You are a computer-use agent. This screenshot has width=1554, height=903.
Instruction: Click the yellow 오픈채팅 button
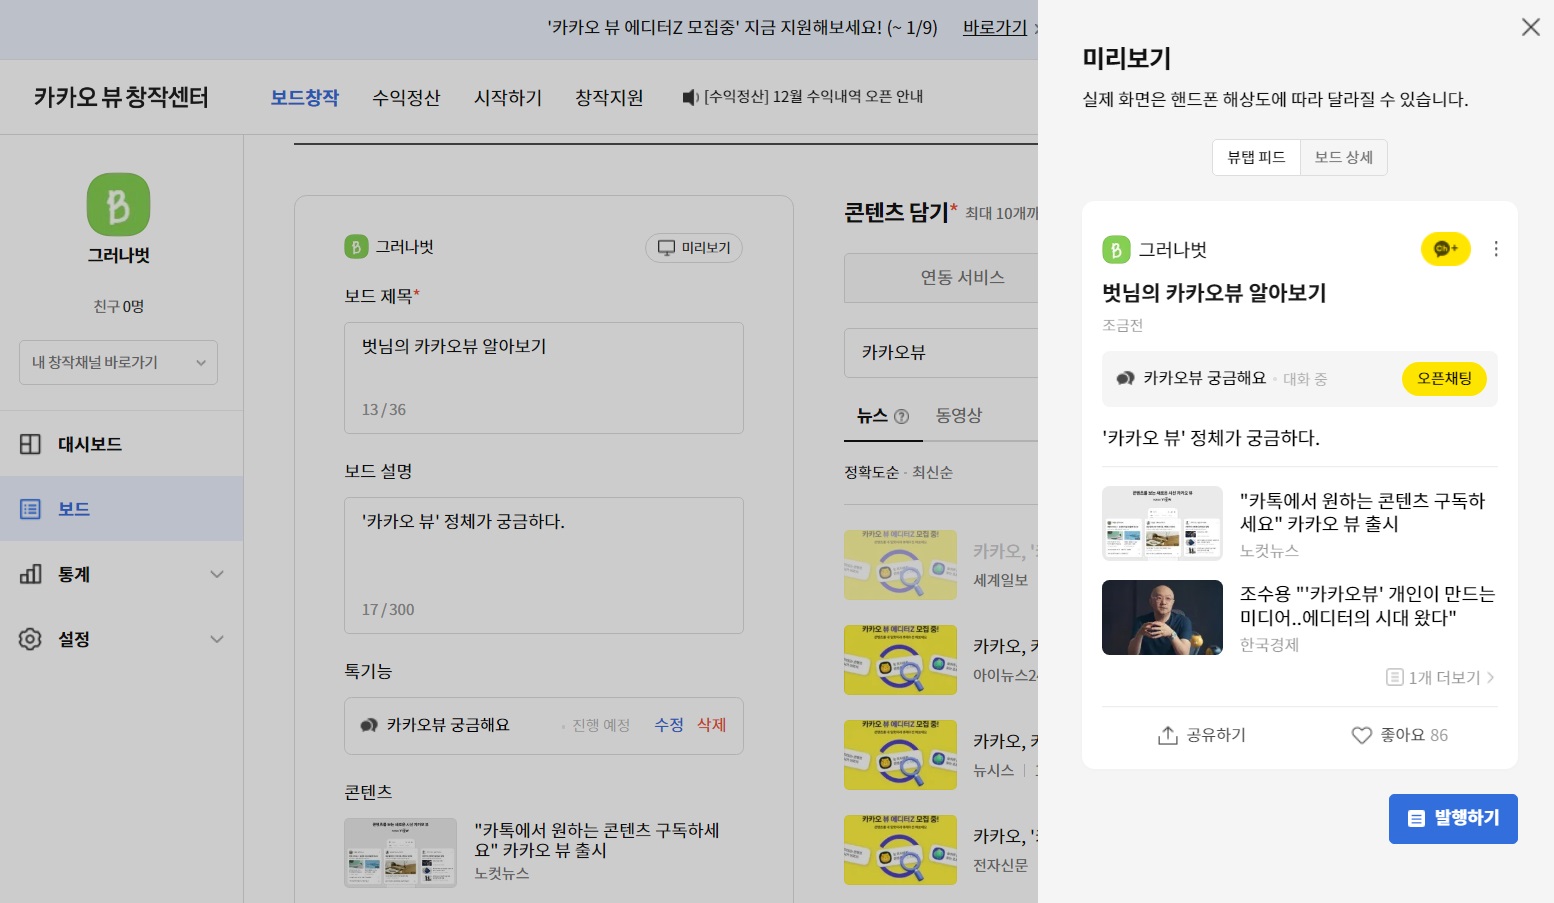pyautogui.click(x=1444, y=378)
